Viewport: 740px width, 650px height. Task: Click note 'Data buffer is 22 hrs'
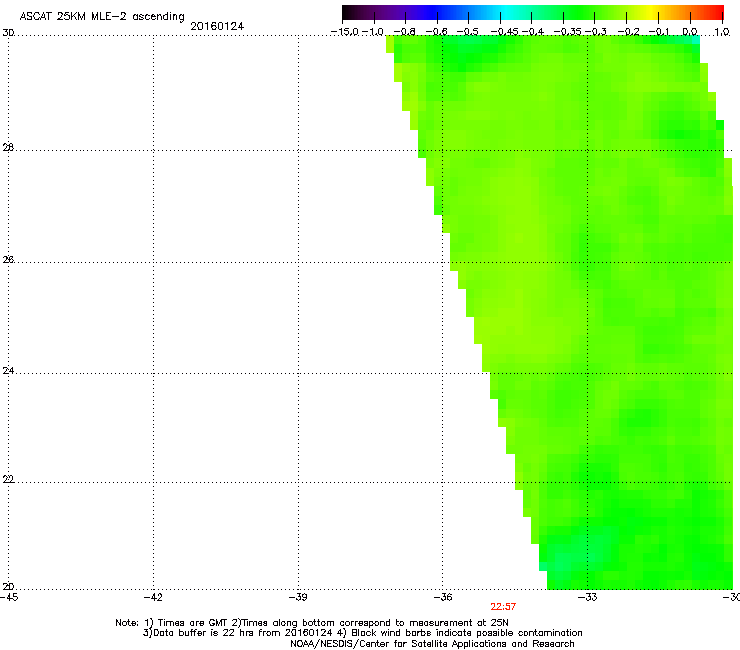(x=204, y=633)
